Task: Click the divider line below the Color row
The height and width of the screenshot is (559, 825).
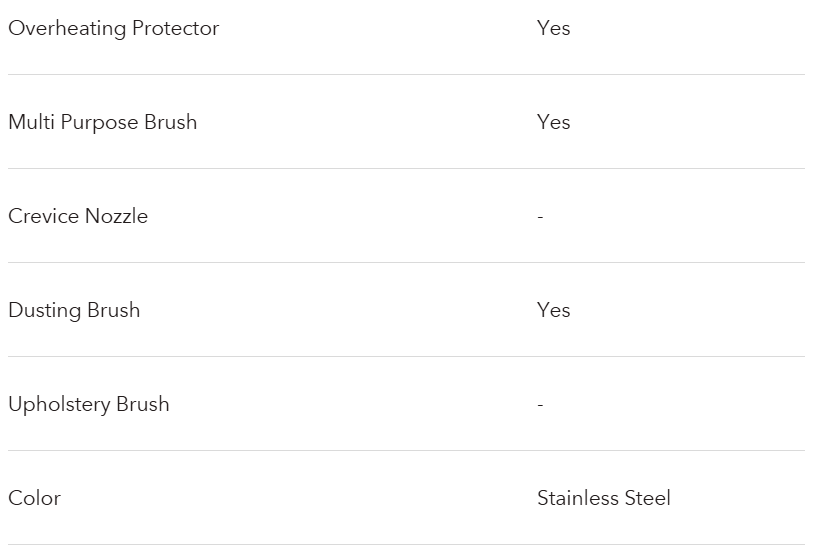Action: (x=406, y=544)
